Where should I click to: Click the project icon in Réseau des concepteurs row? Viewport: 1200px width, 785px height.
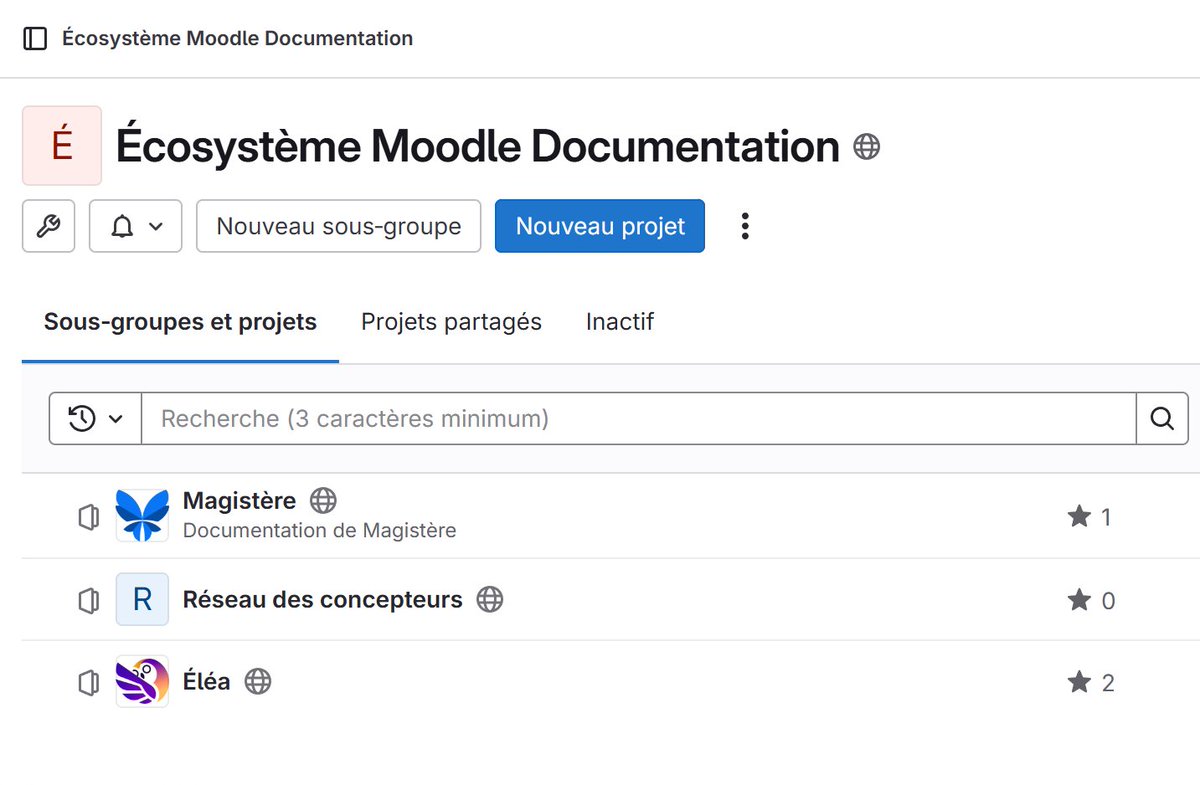click(x=89, y=600)
